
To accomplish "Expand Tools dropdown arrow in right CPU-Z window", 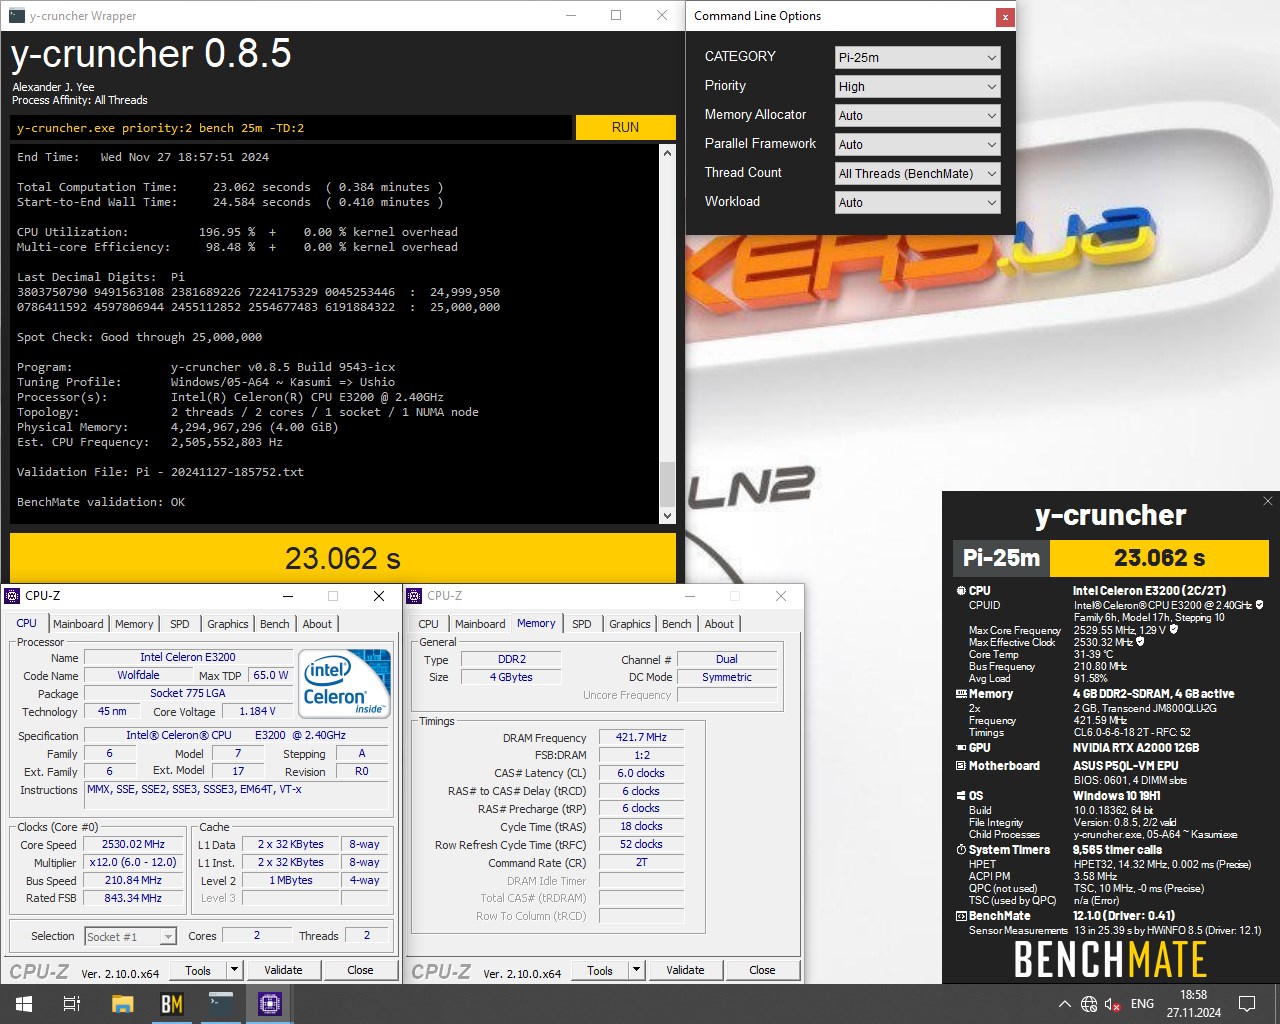I will (x=636, y=970).
